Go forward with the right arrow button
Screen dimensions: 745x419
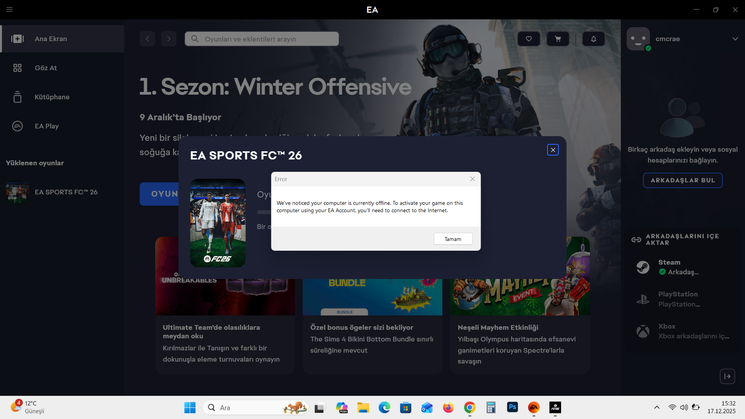pyautogui.click(x=168, y=39)
